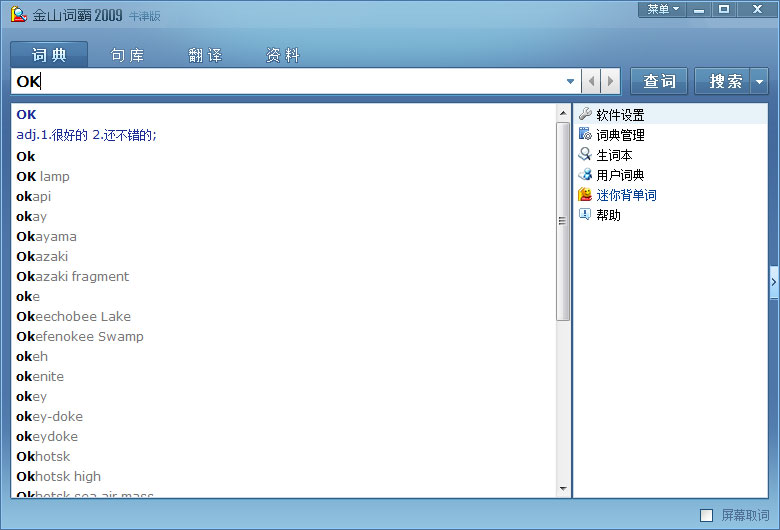Click the 查词 button
Viewport: 780px width, 530px height.
click(659, 81)
